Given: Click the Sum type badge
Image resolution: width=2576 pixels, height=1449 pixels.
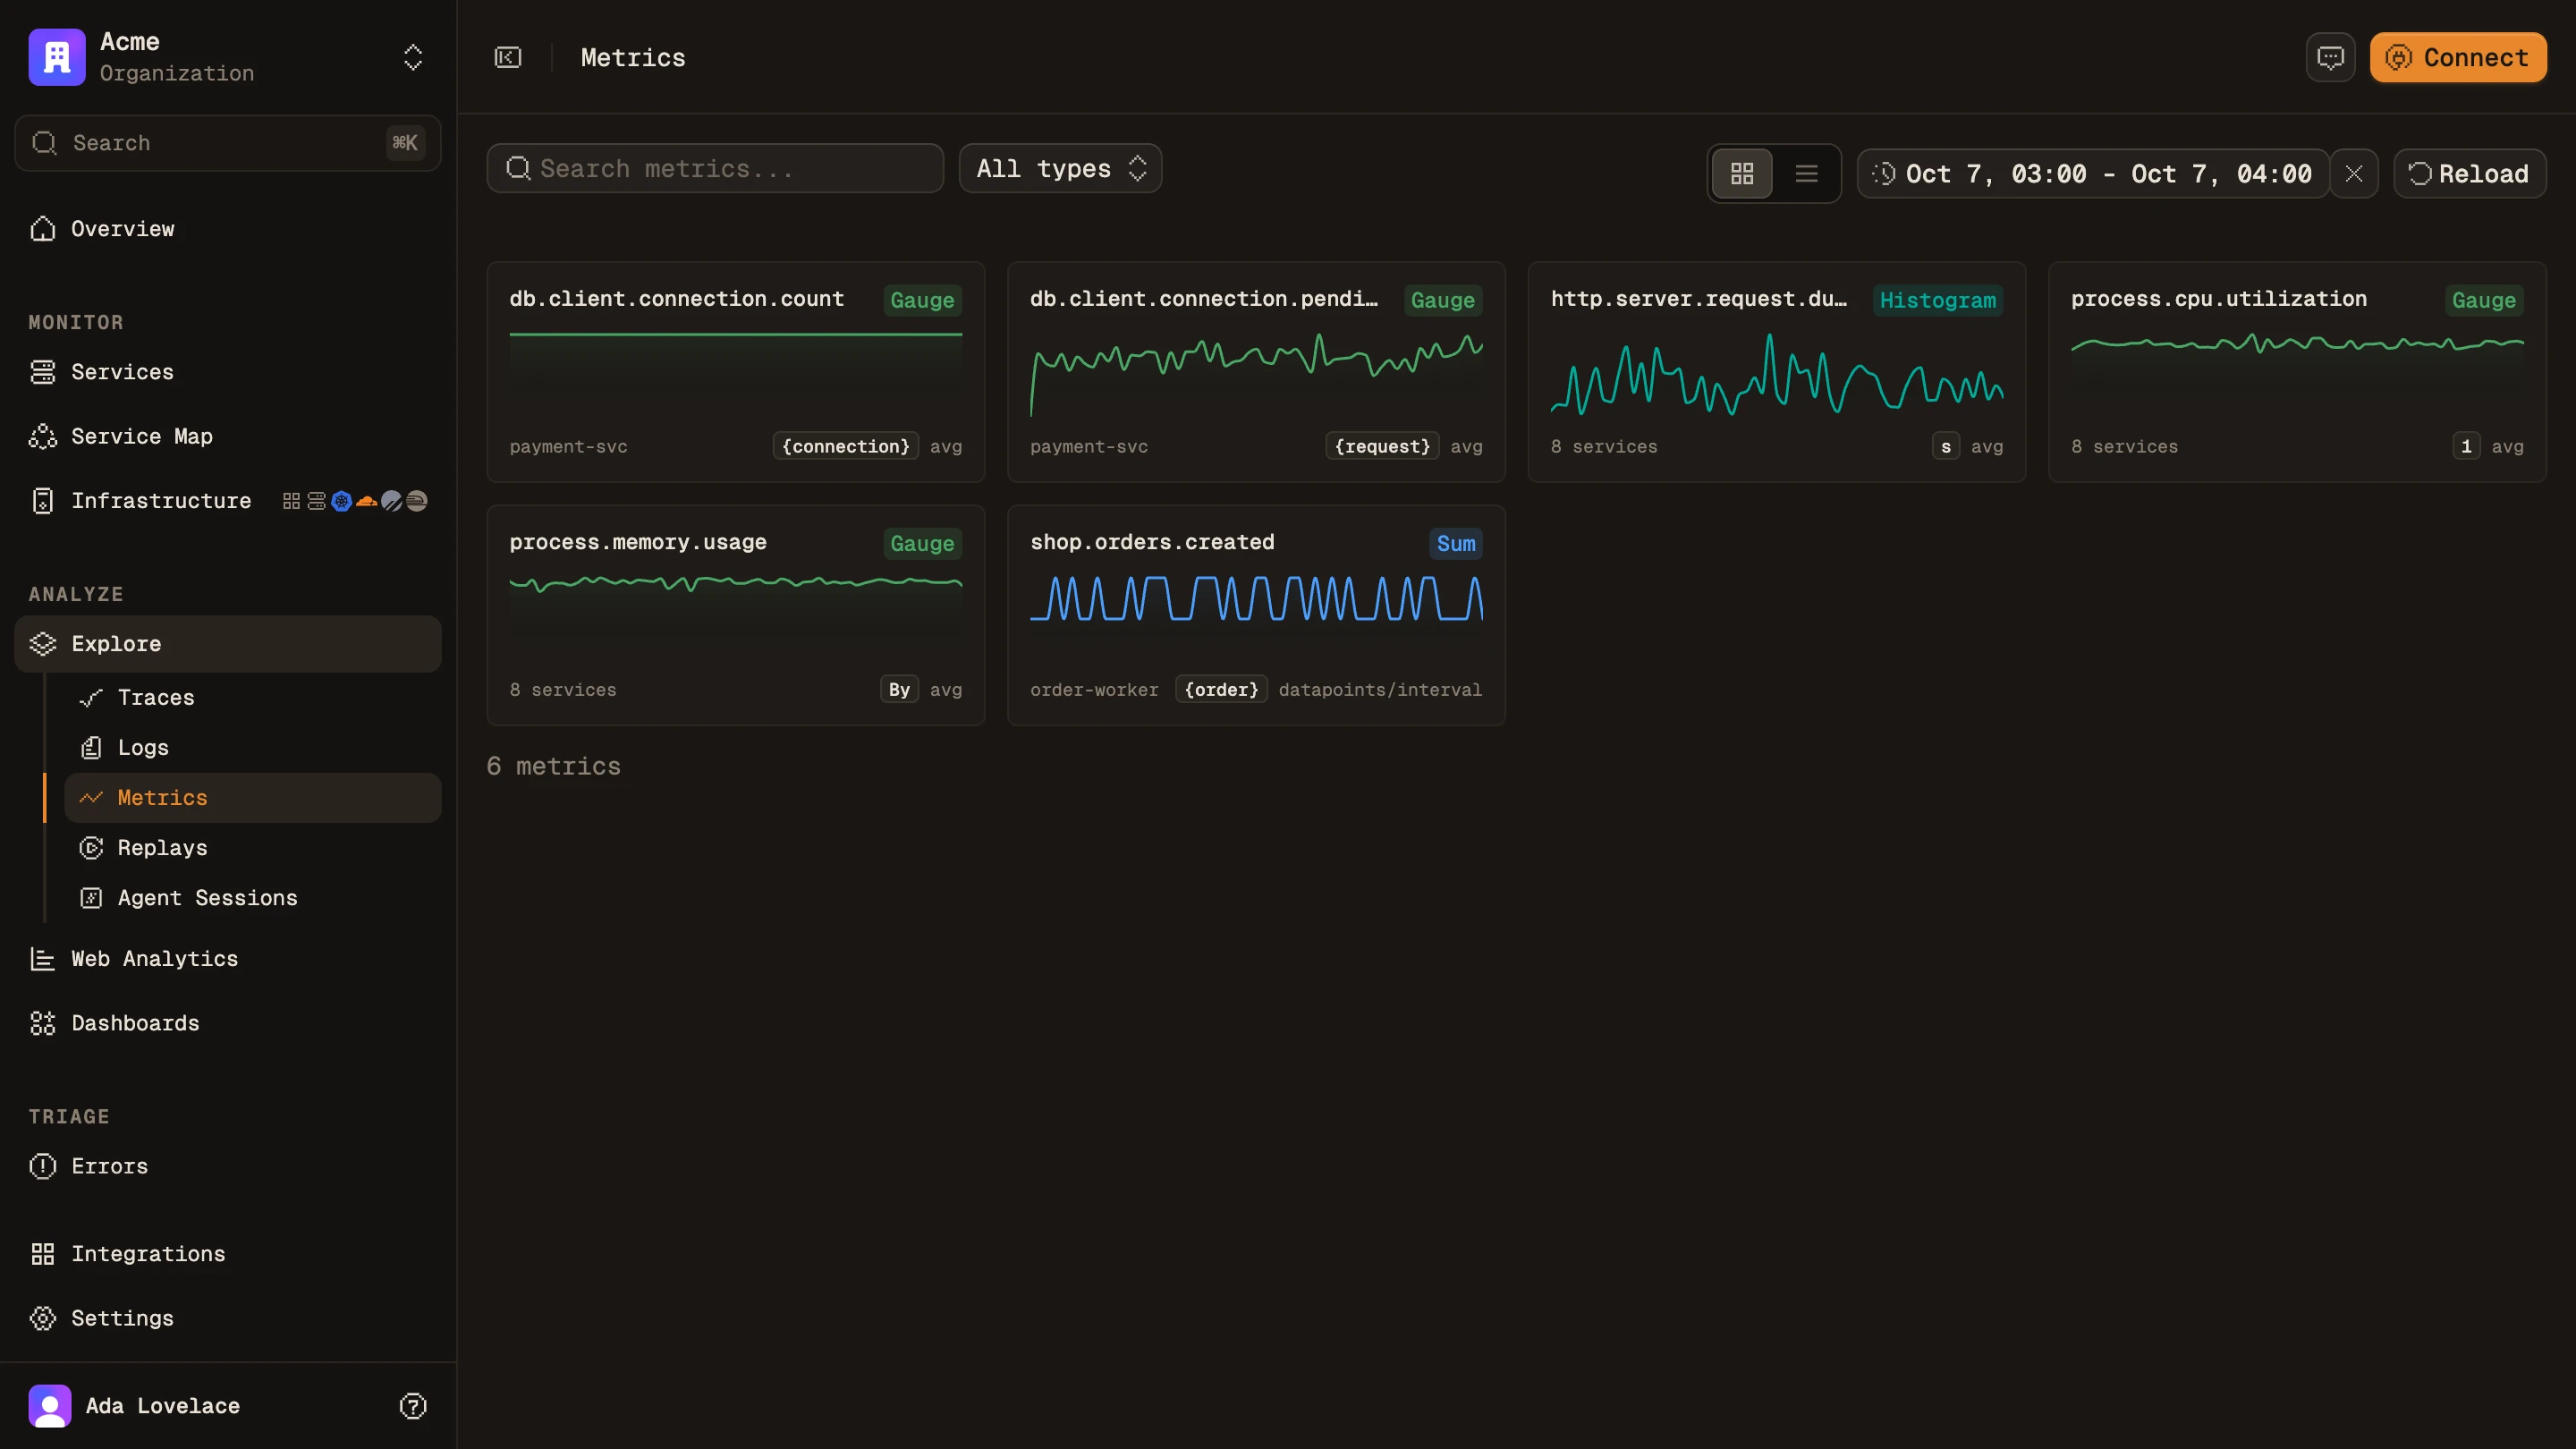Looking at the screenshot, I should (1456, 543).
